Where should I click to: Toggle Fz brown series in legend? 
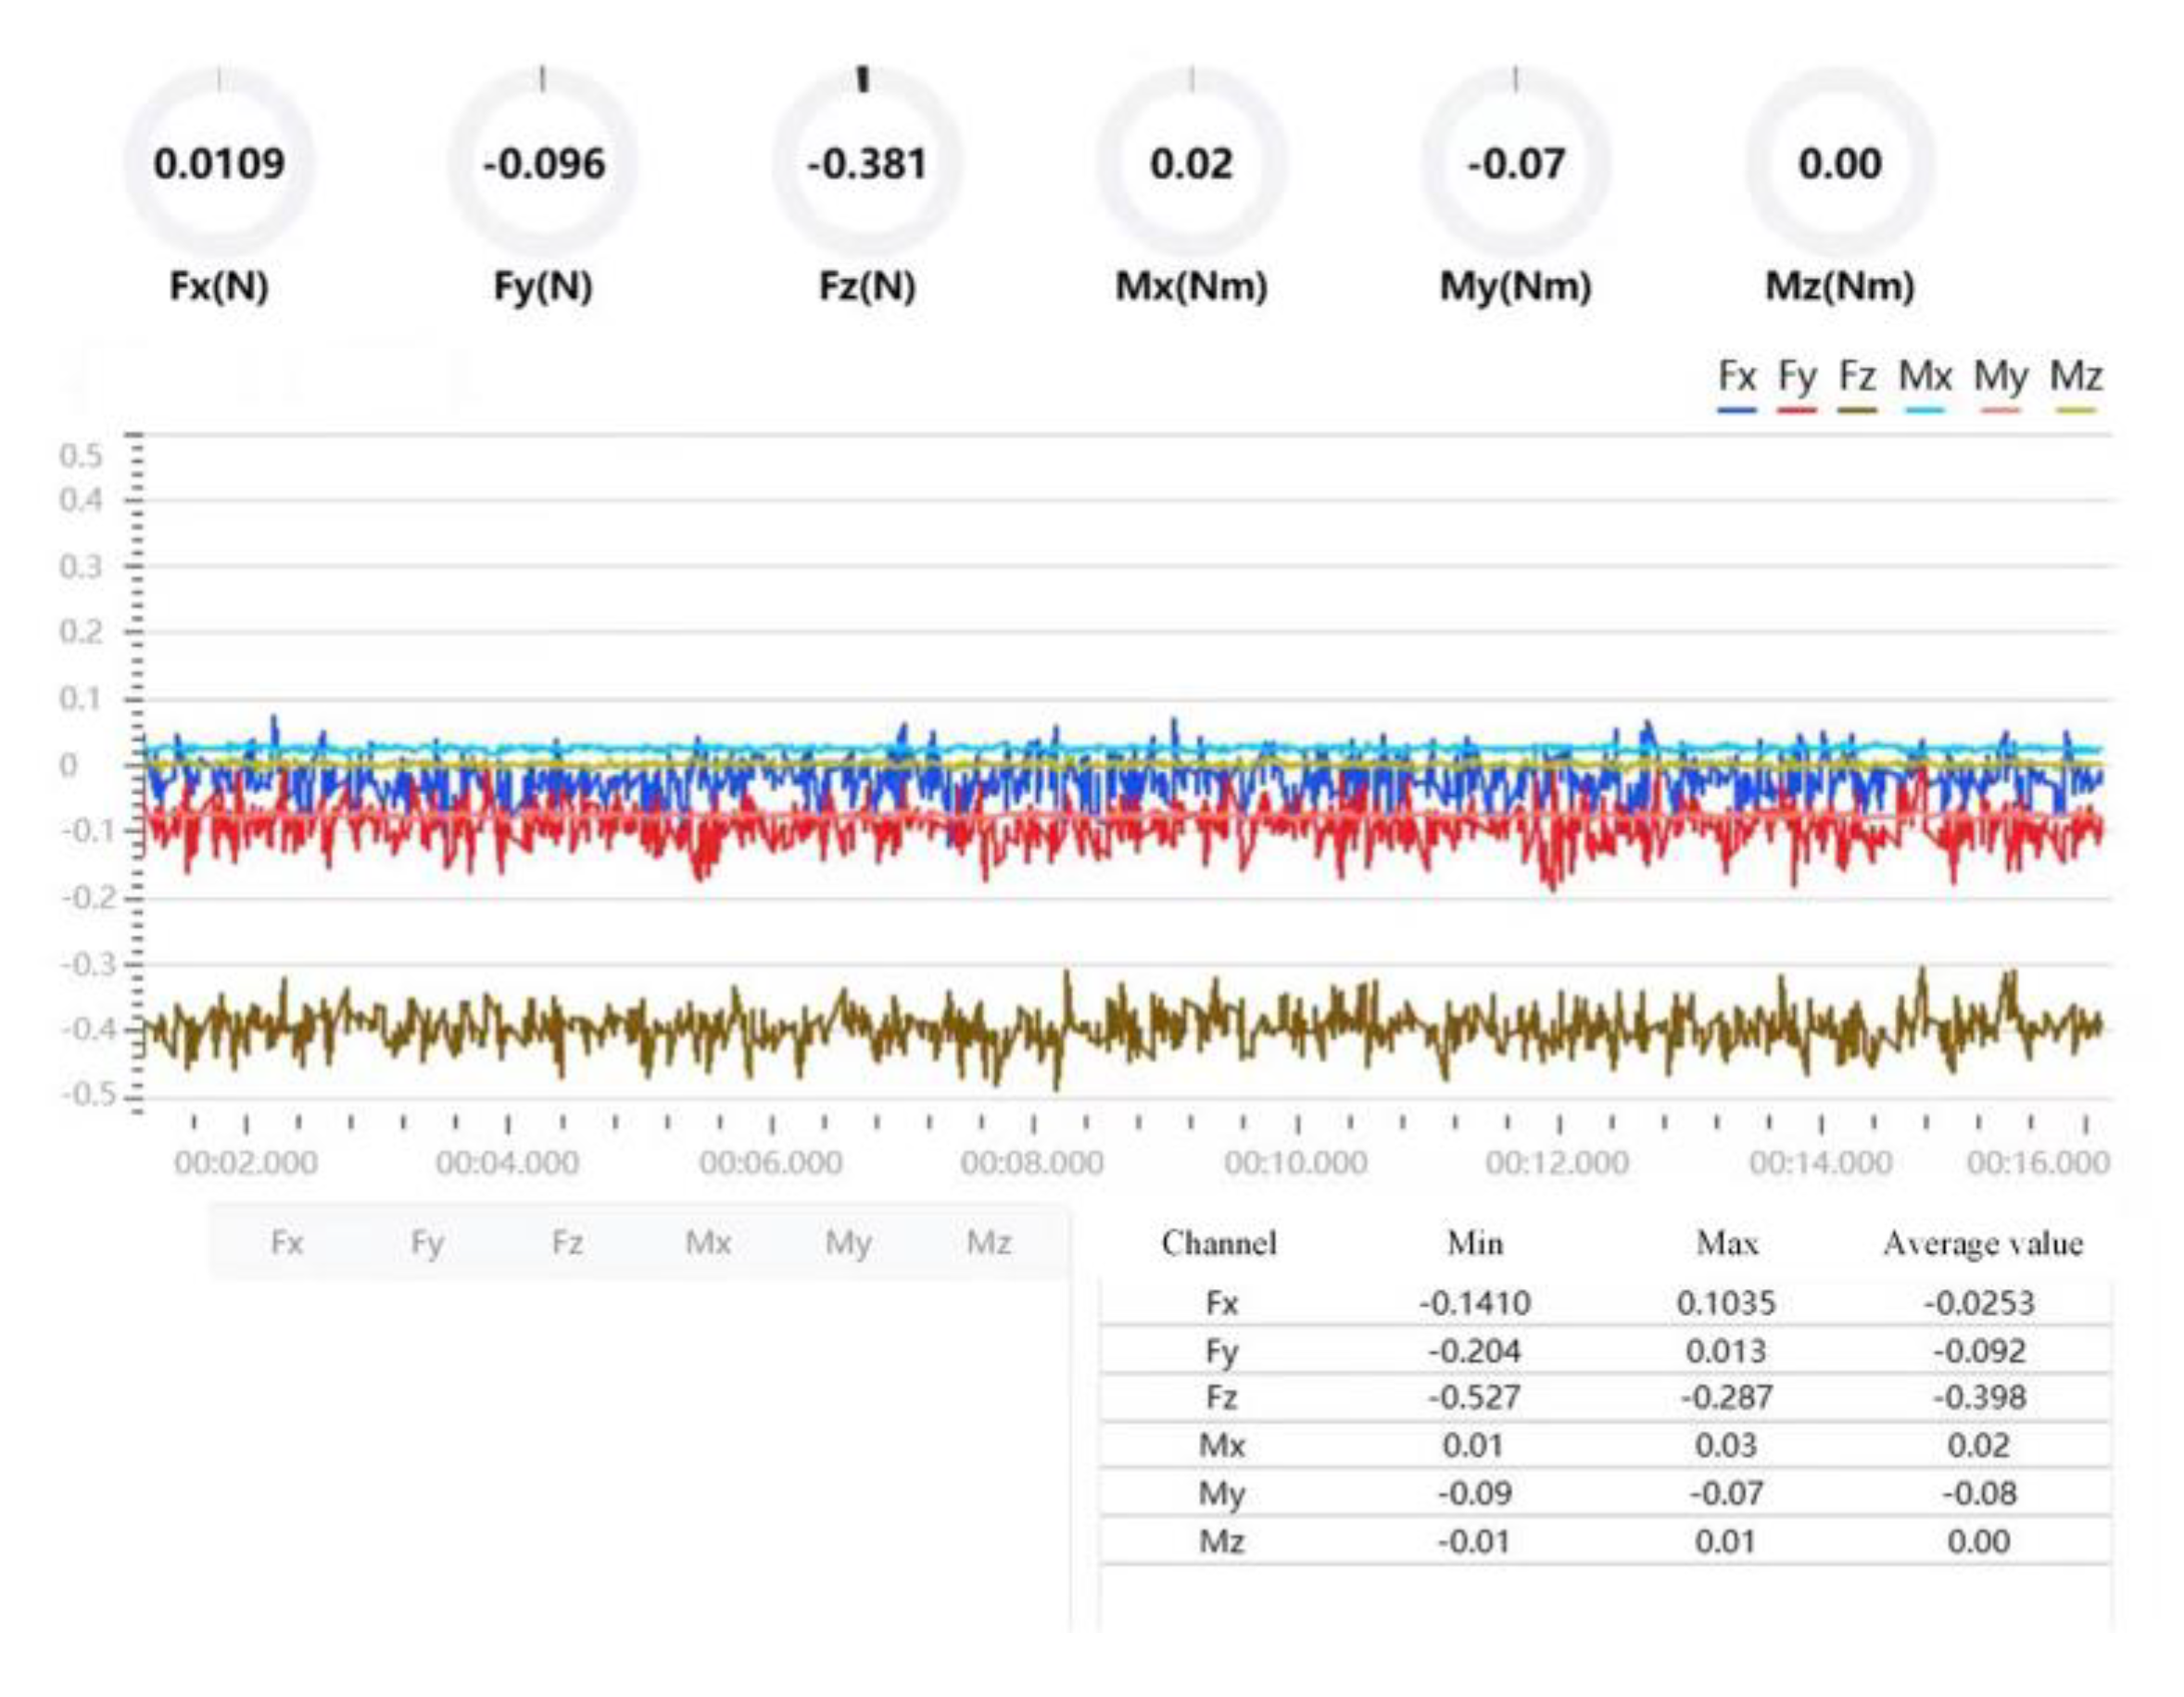point(1857,380)
